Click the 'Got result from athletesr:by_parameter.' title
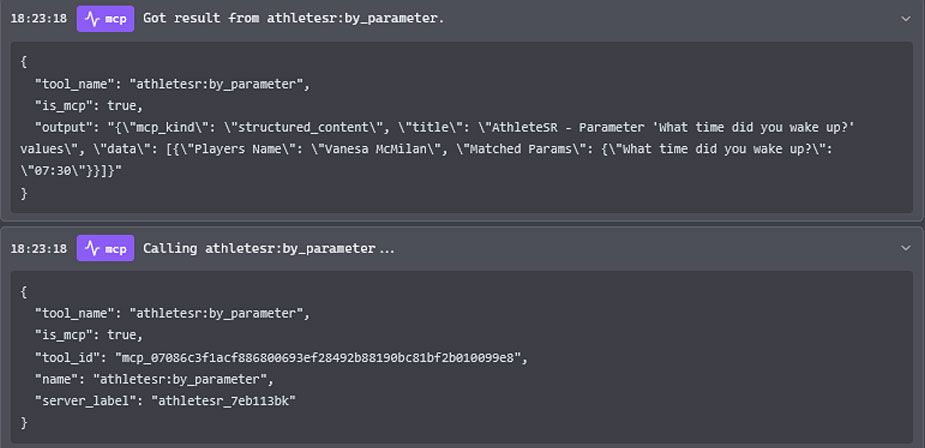Screen dimensions: 925x448 [293, 18]
